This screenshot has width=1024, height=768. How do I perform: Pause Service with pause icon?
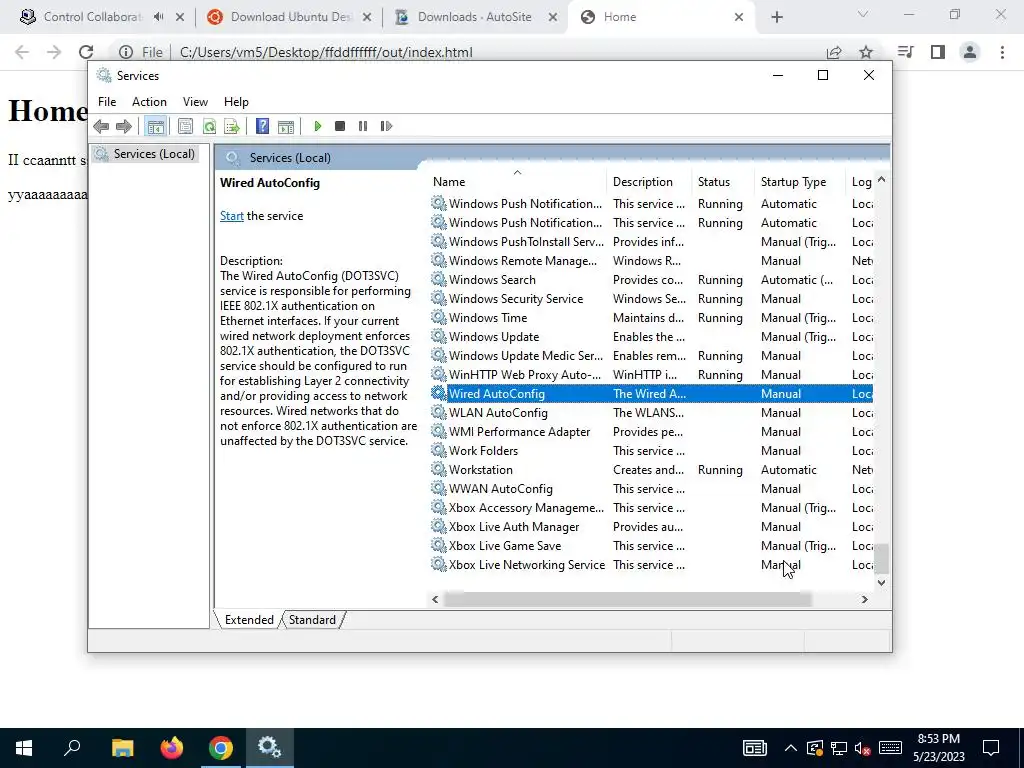pos(363,126)
